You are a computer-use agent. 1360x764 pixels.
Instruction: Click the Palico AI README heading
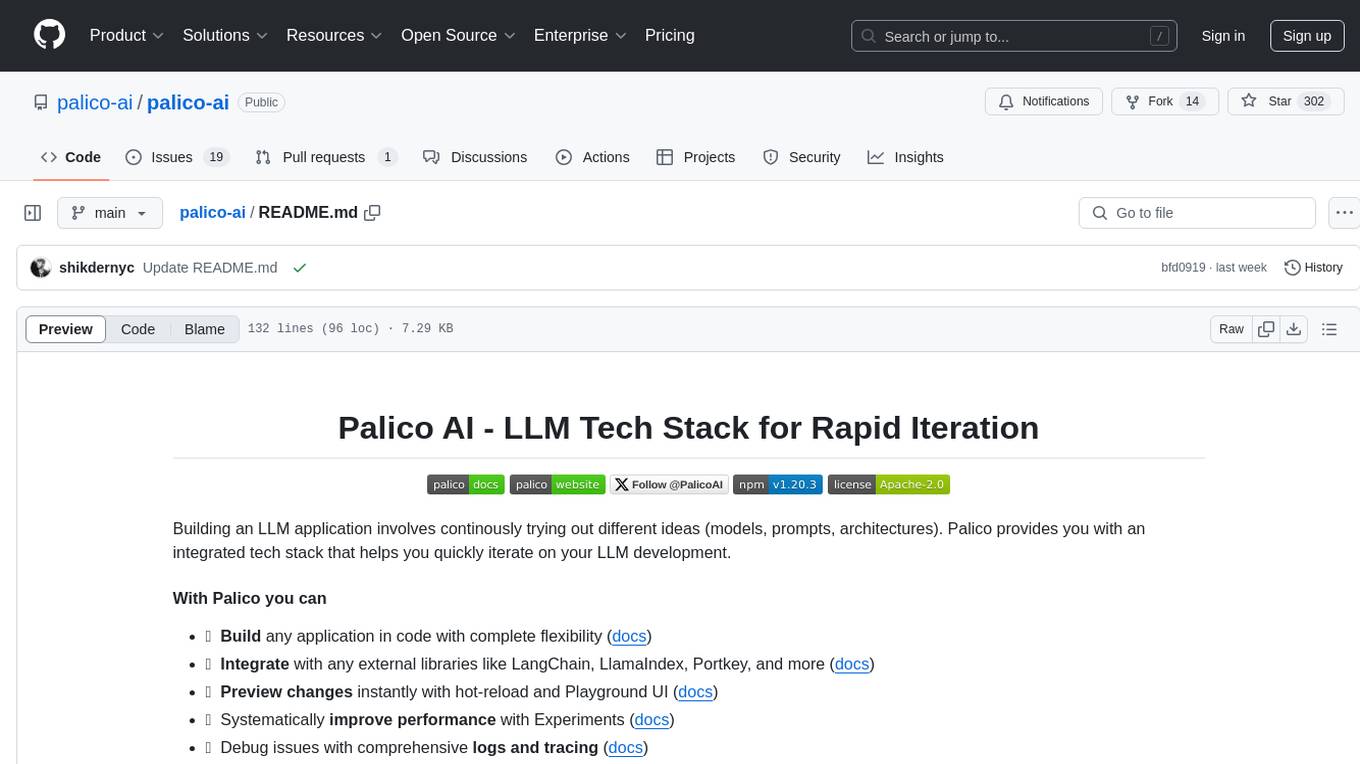[x=688, y=428]
